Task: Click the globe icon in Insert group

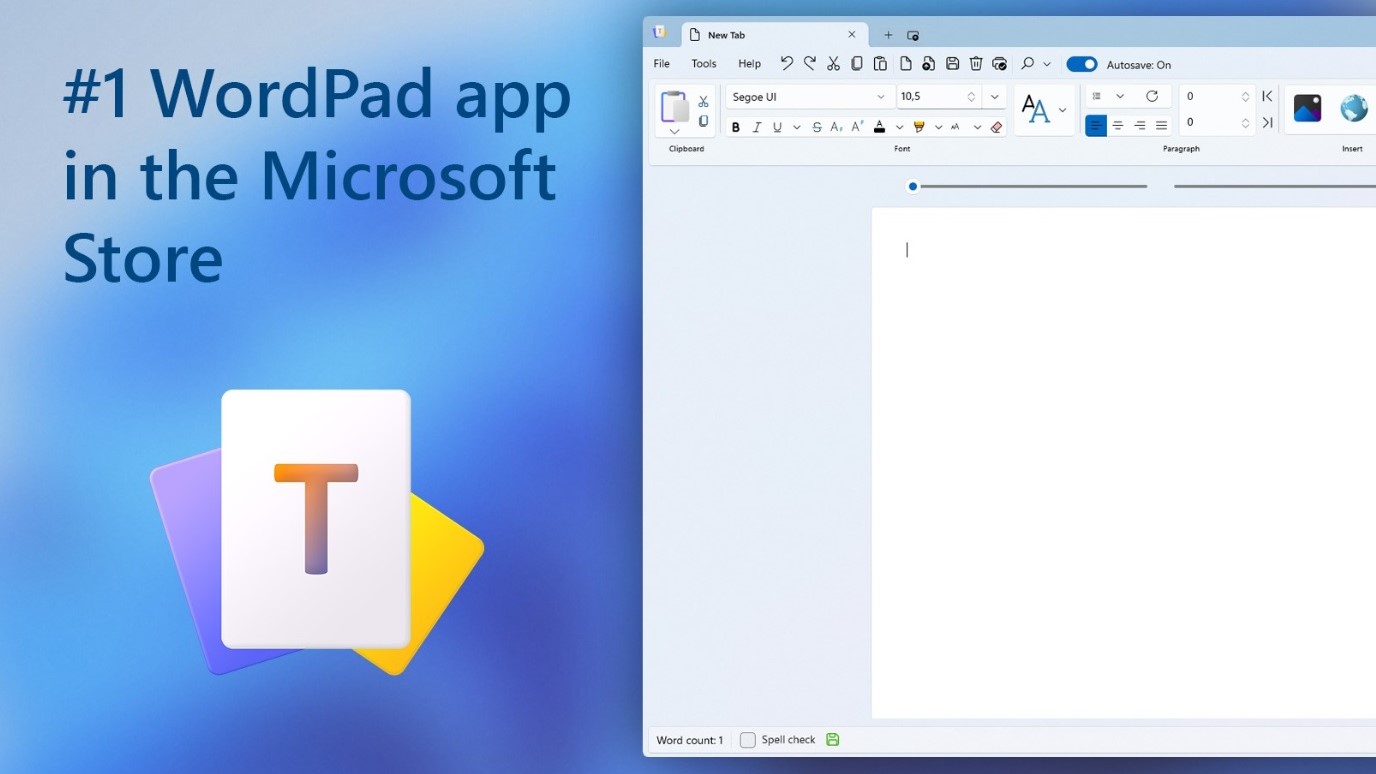Action: pyautogui.click(x=1354, y=108)
